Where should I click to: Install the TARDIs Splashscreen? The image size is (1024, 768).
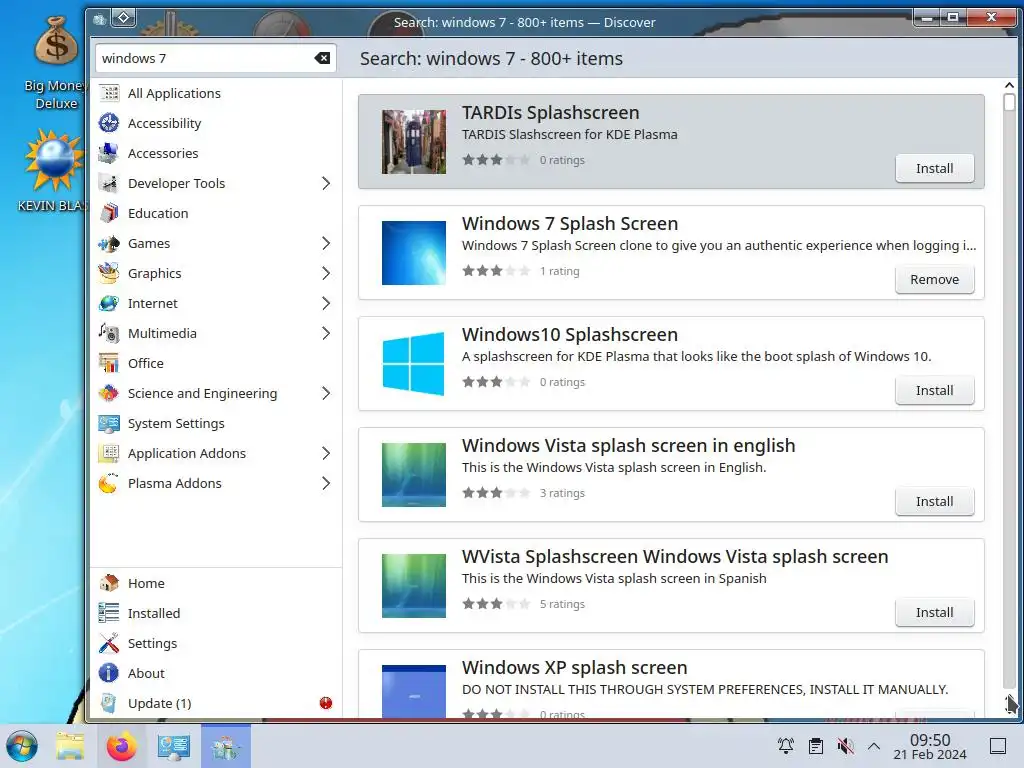pos(935,168)
